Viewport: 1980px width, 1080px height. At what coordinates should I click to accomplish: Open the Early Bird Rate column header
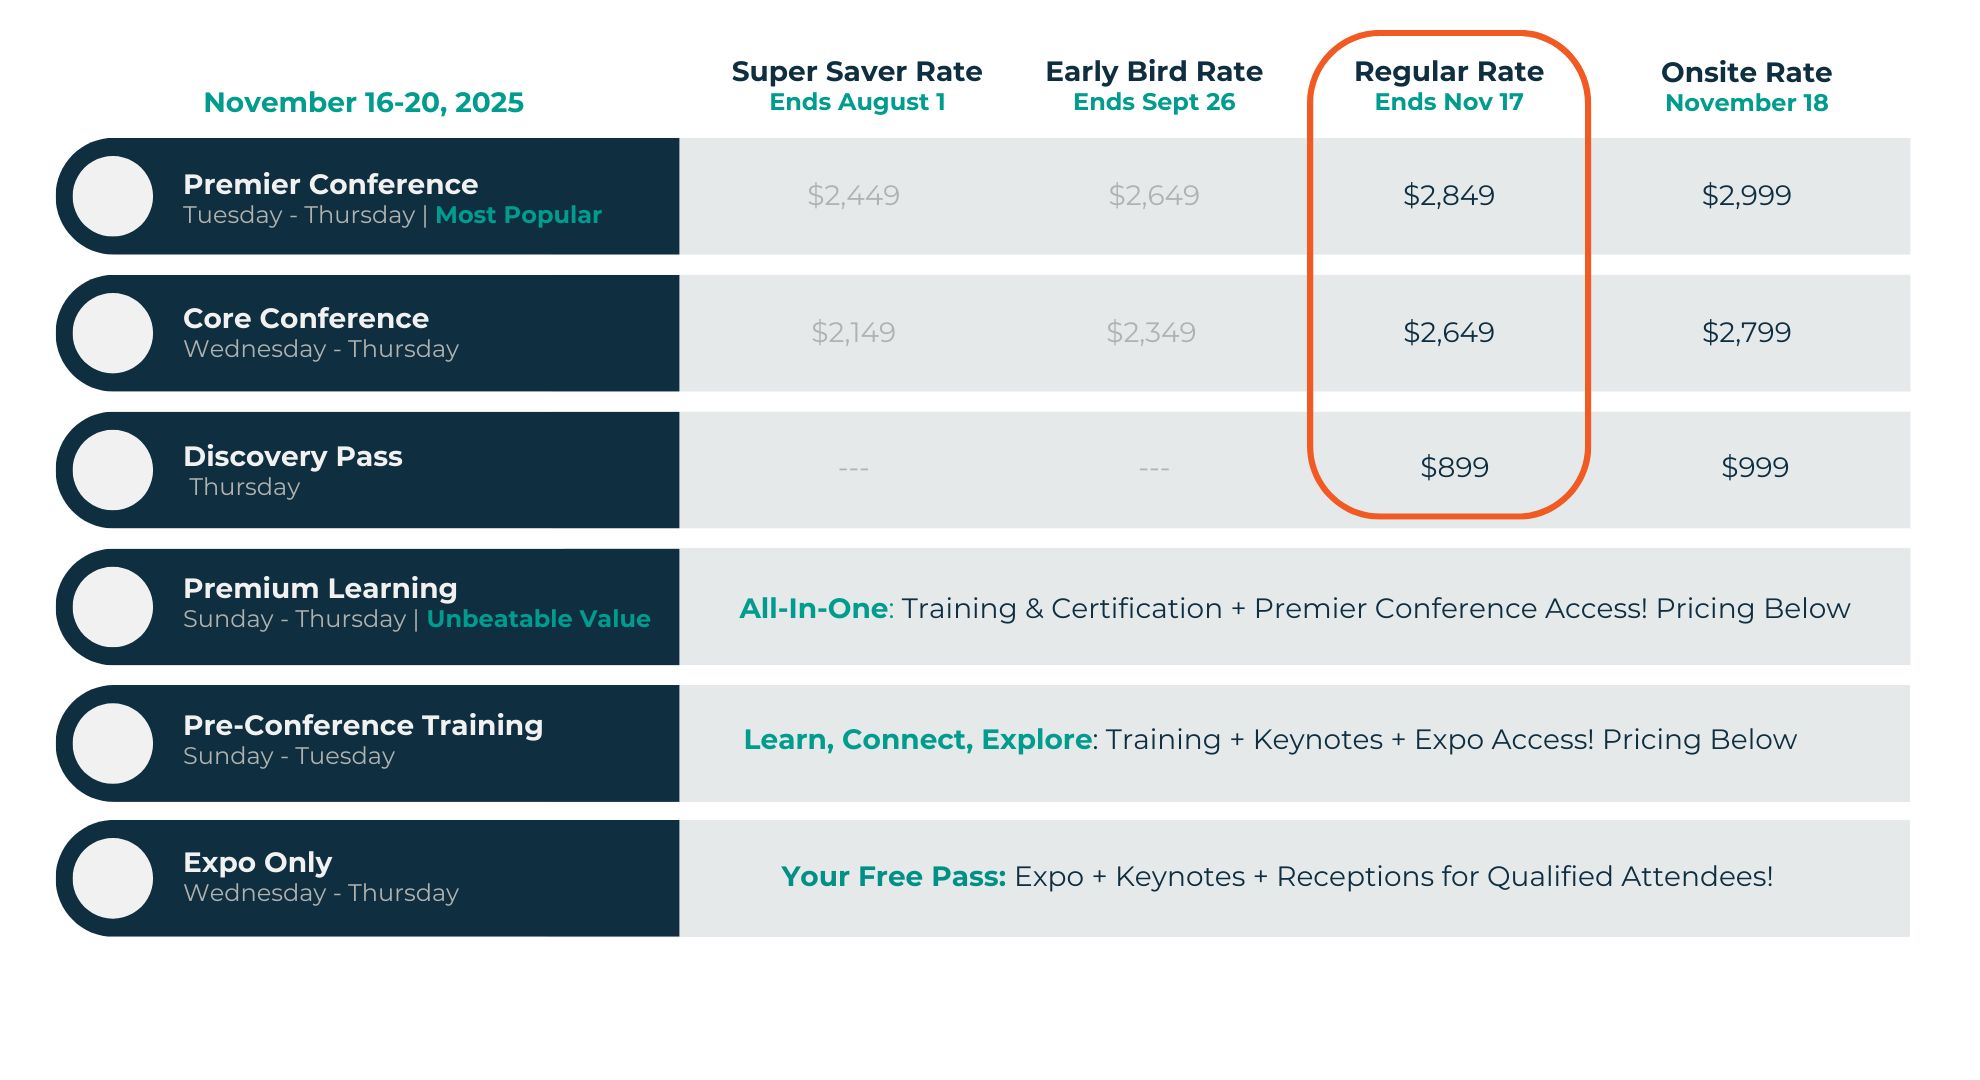pos(1153,73)
